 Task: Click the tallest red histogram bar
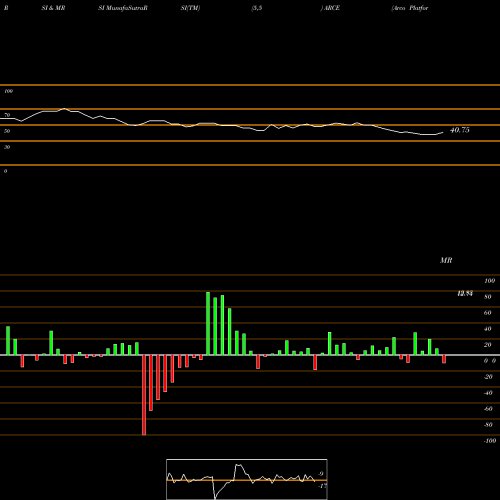click(x=144, y=395)
